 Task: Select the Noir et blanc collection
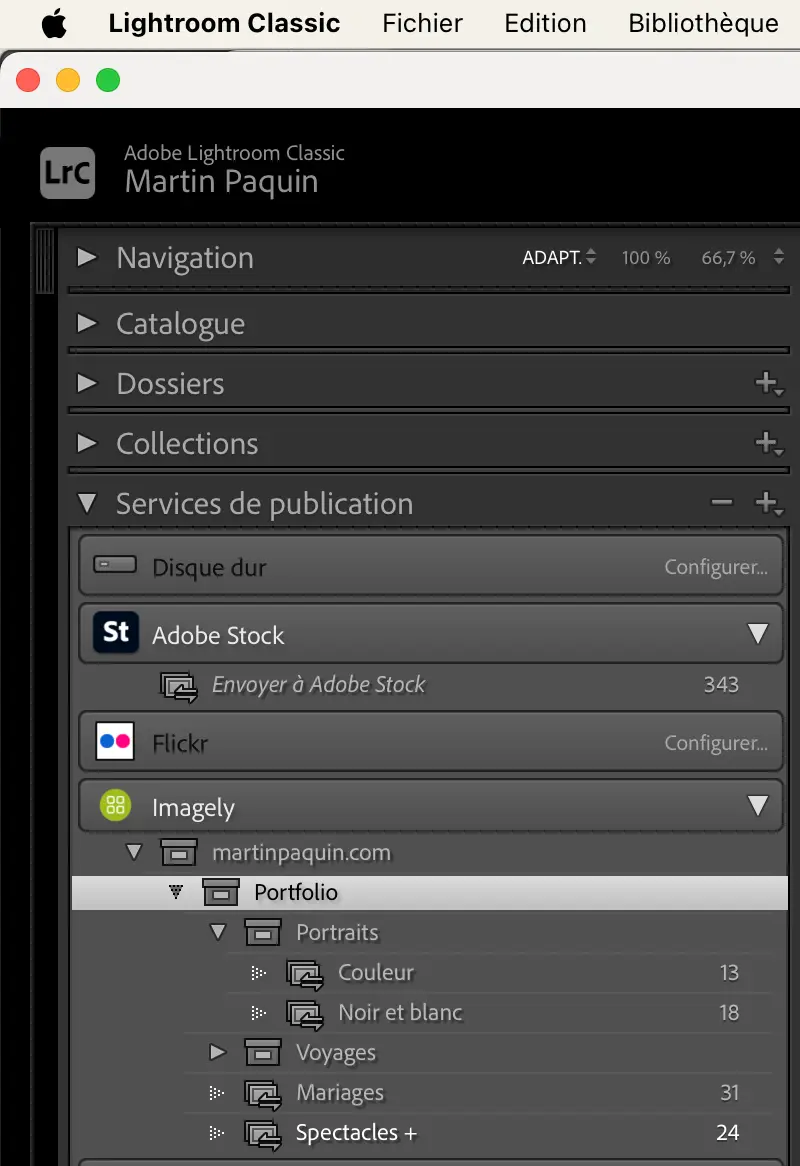tap(400, 1012)
